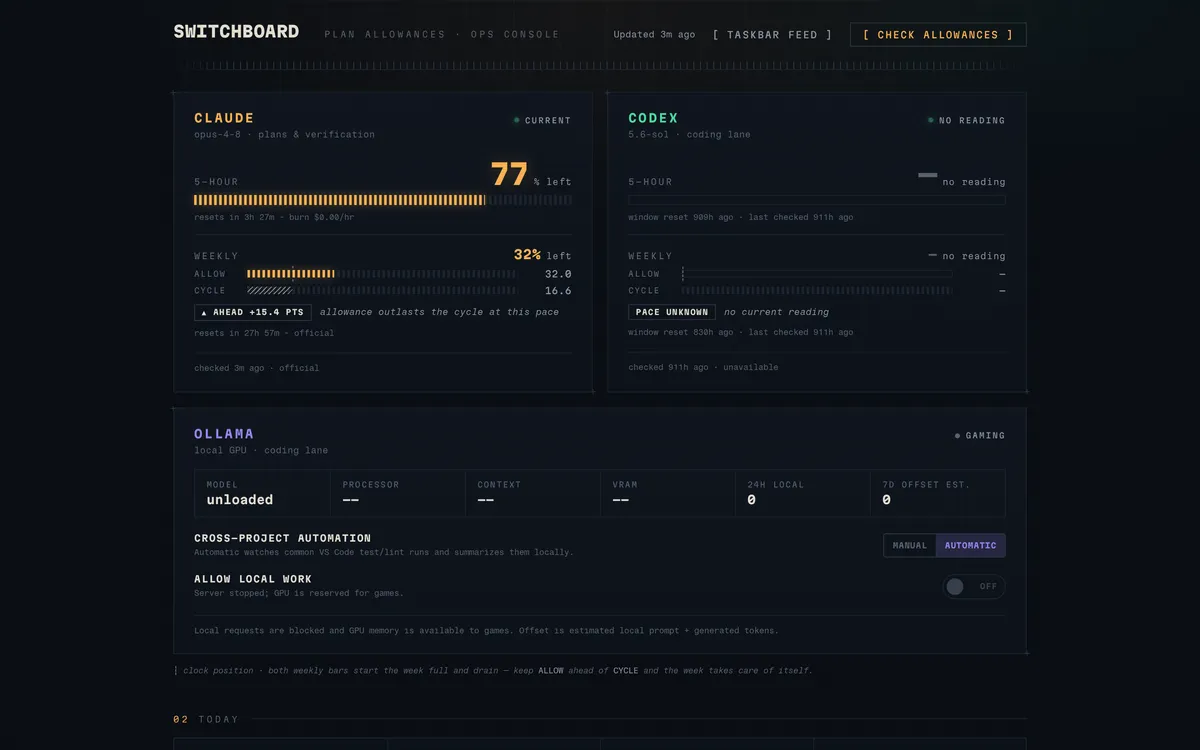The width and height of the screenshot is (1200, 750).
Task: Click the green CURRENT status dot
Action: 517,120
